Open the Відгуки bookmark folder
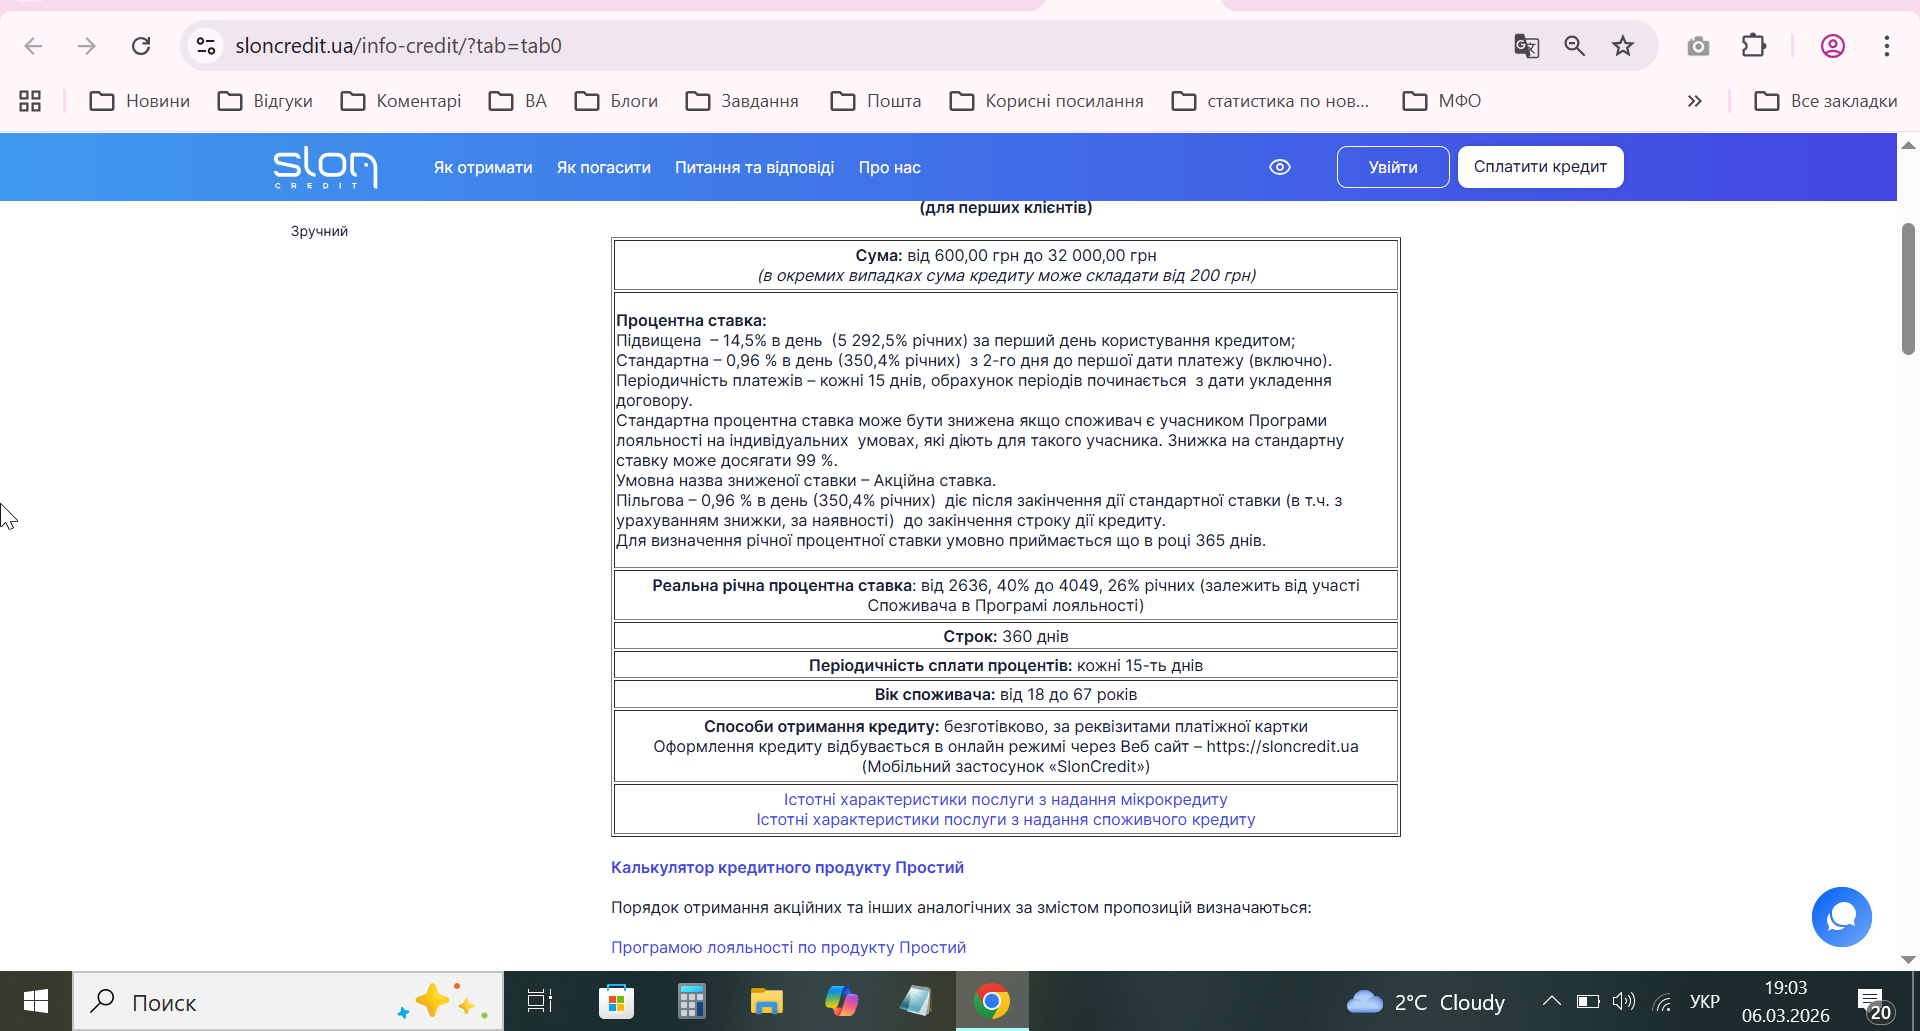Image resolution: width=1920 pixels, height=1031 pixels. 265,101
